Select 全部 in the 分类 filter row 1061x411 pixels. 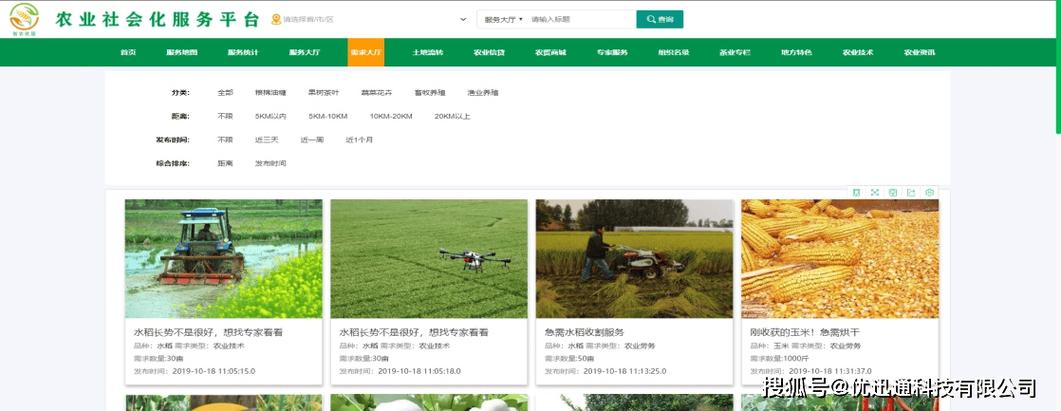click(x=225, y=93)
